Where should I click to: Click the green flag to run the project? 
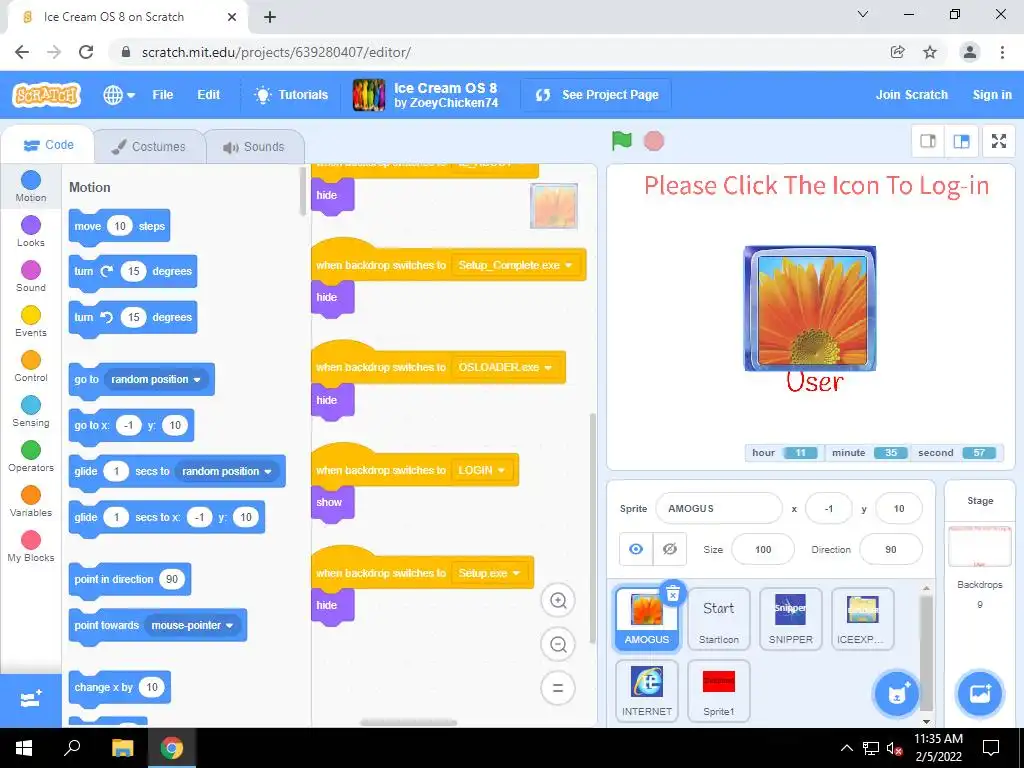[x=621, y=140]
